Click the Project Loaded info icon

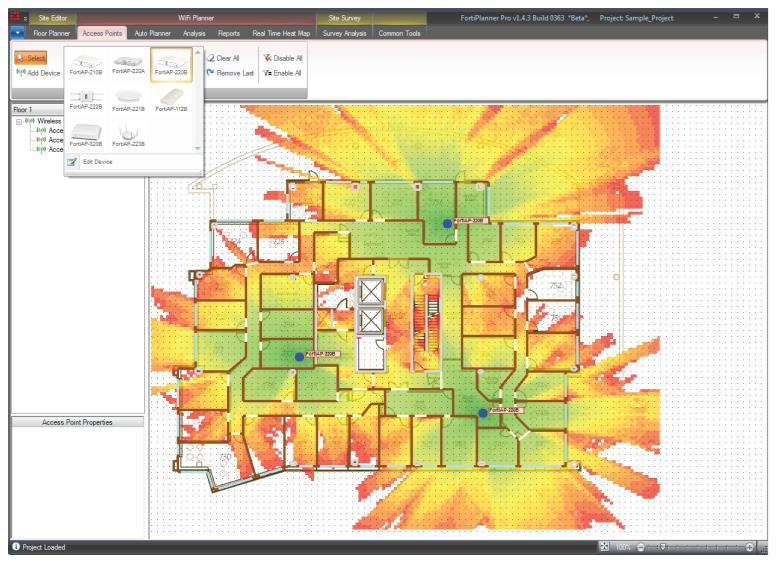click(16, 547)
